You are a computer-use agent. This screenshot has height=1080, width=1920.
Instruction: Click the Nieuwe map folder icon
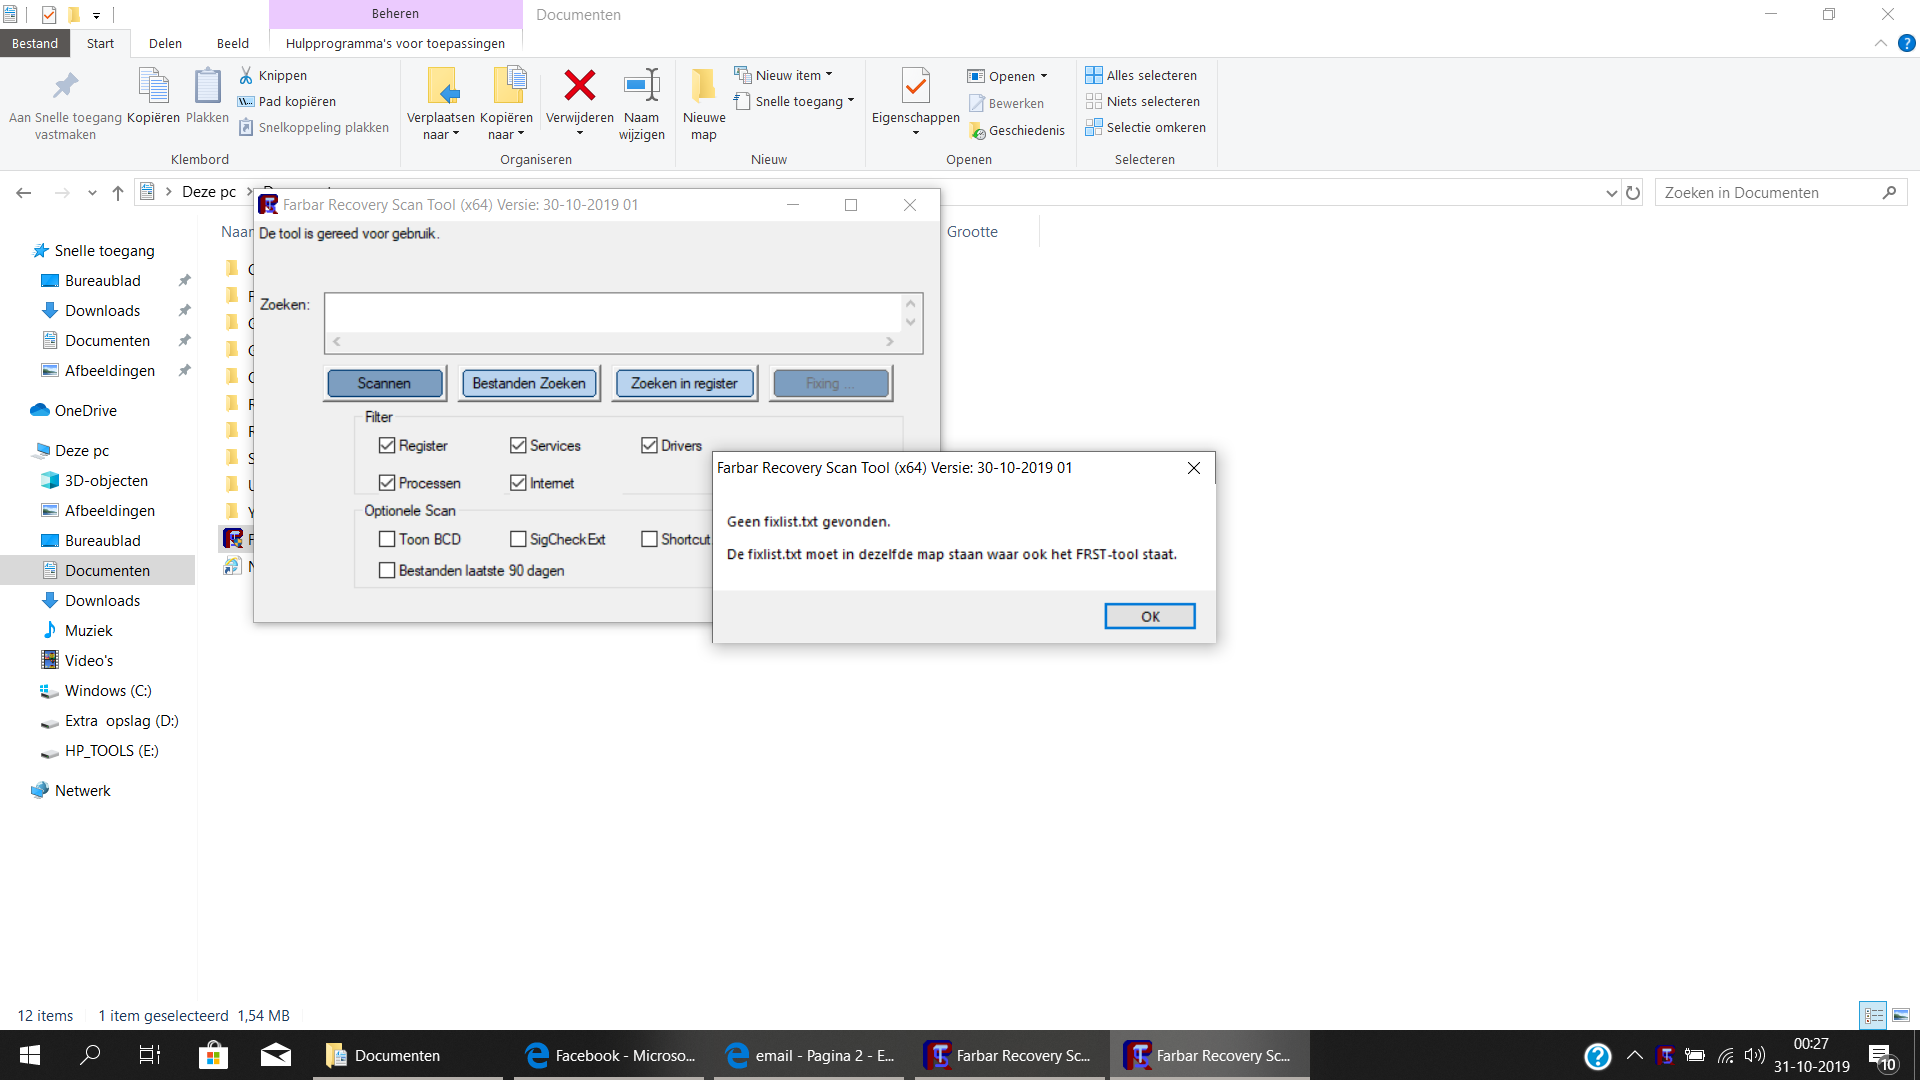[x=703, y=86]
